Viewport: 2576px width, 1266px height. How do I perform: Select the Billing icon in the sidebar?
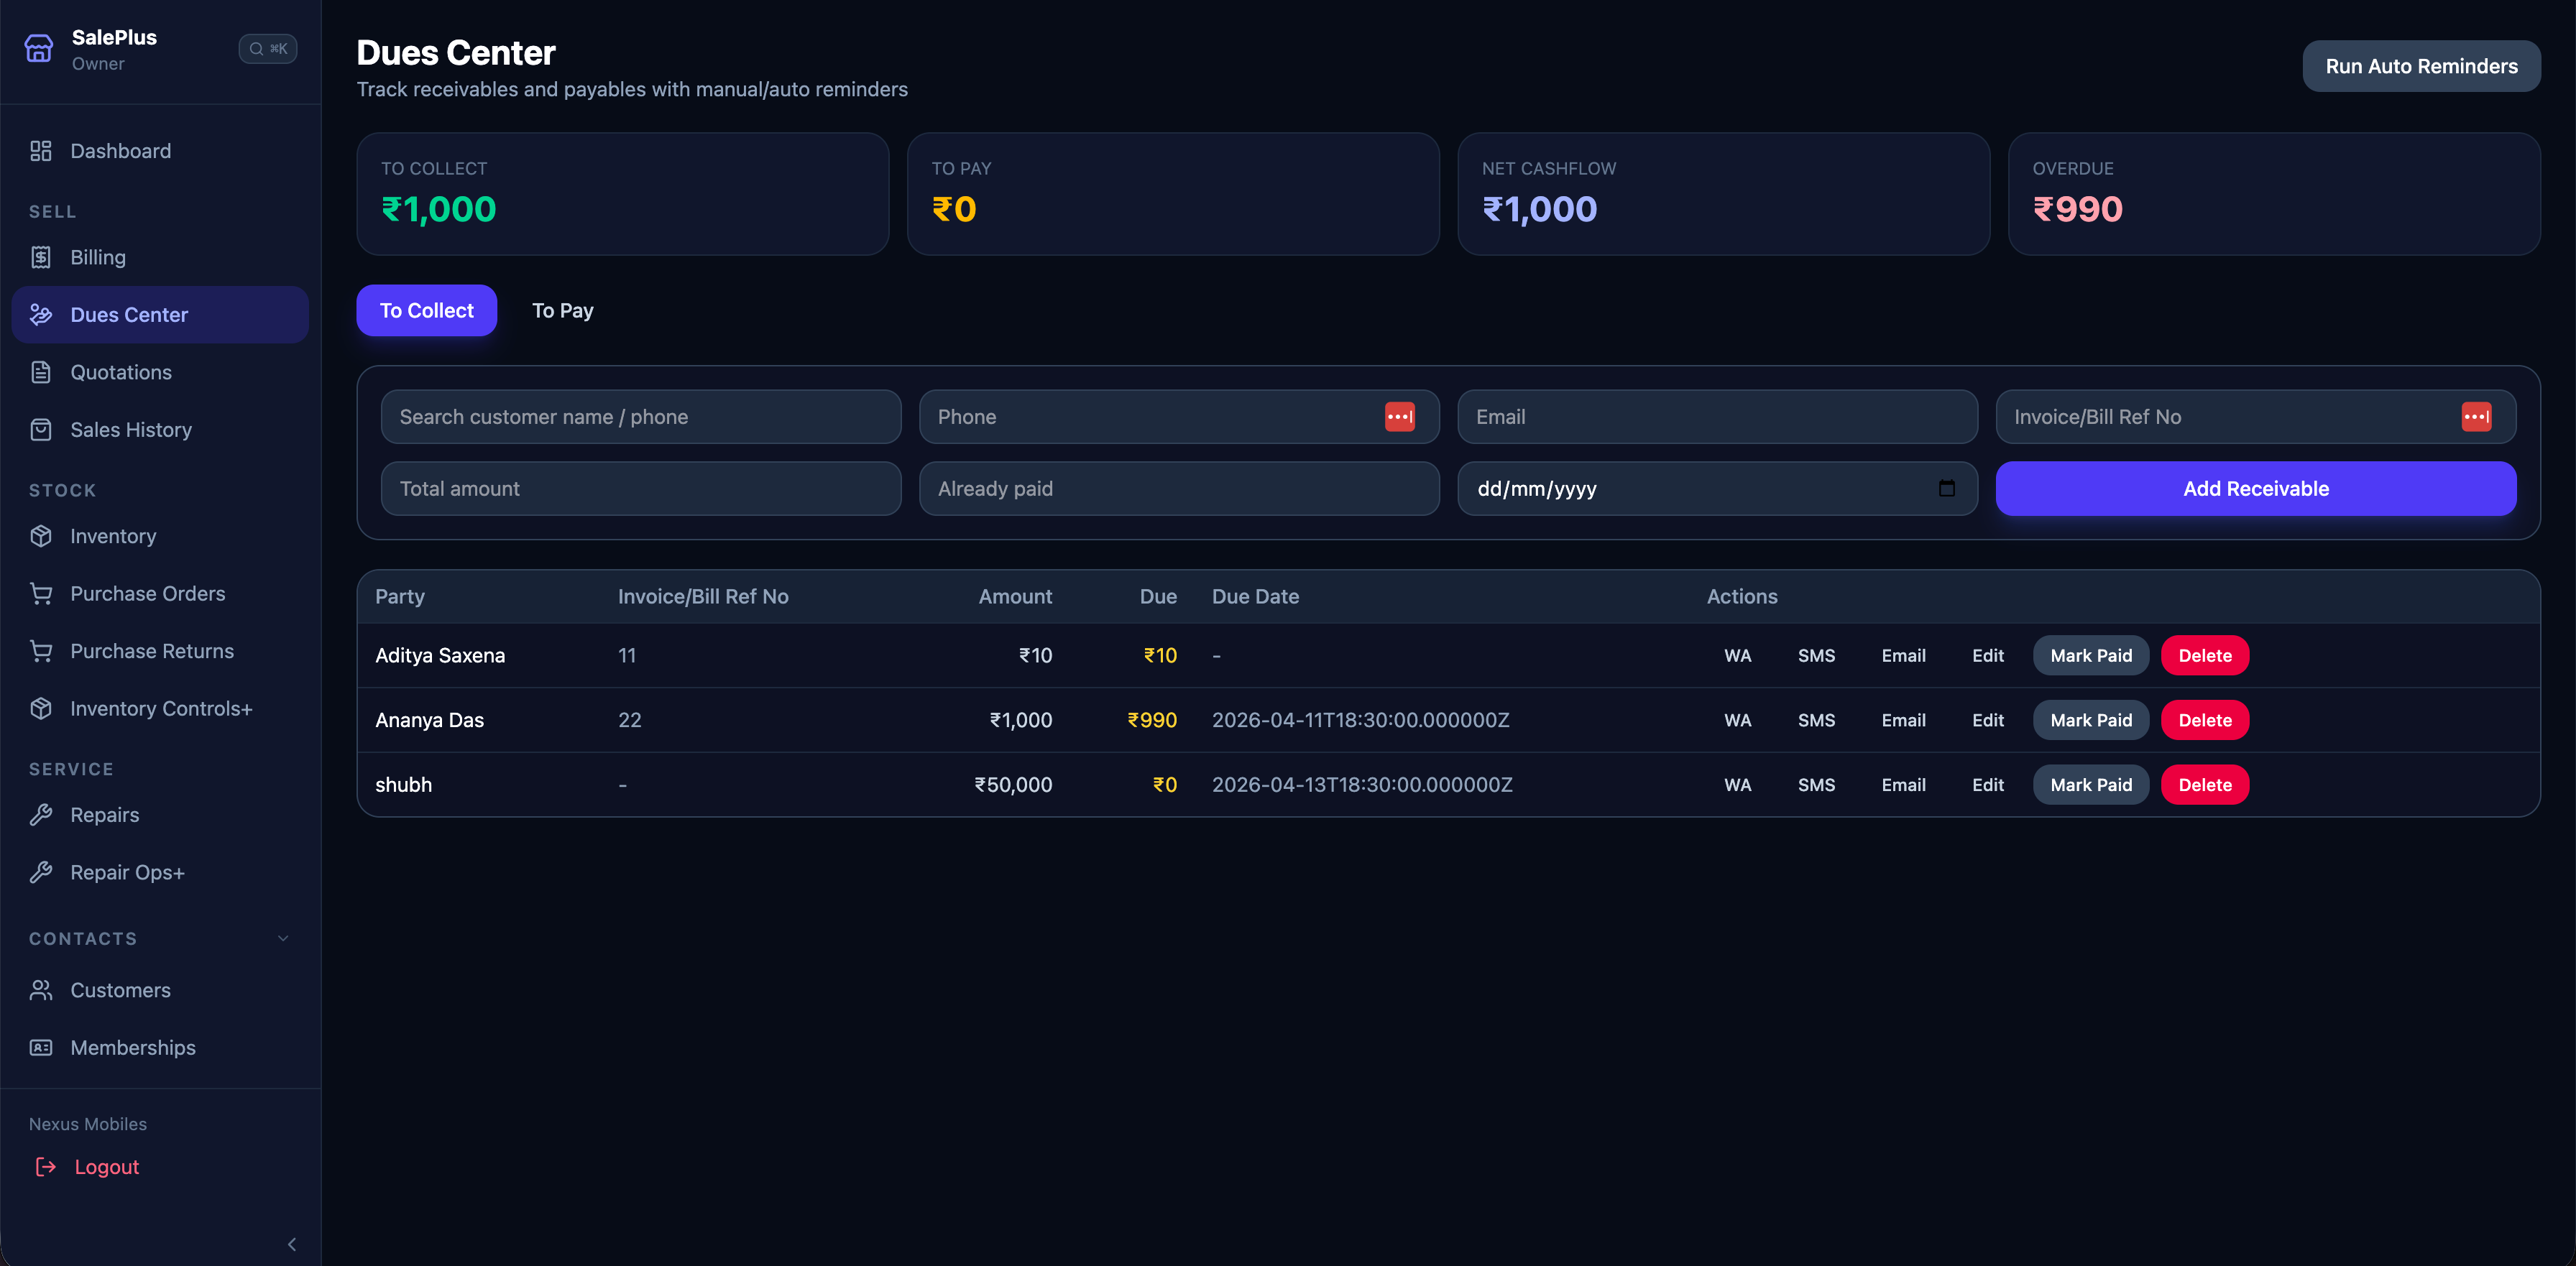click(40, 256)
